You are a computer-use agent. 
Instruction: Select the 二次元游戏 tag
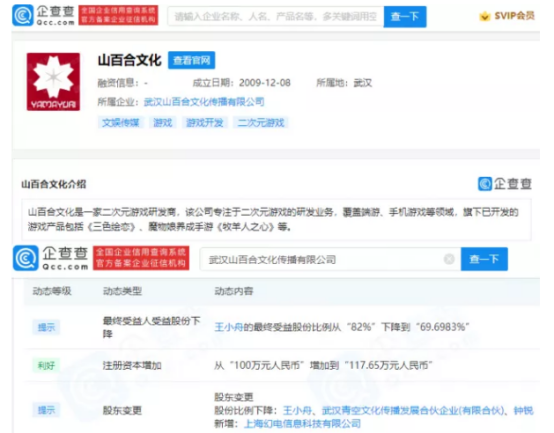(261, 123)
